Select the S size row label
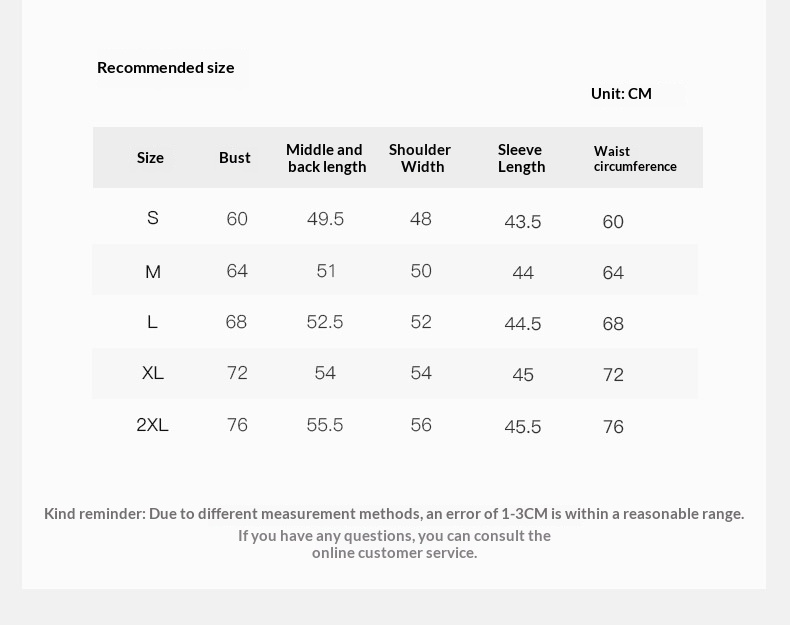The image size is (790, 625). coord(153,218)
